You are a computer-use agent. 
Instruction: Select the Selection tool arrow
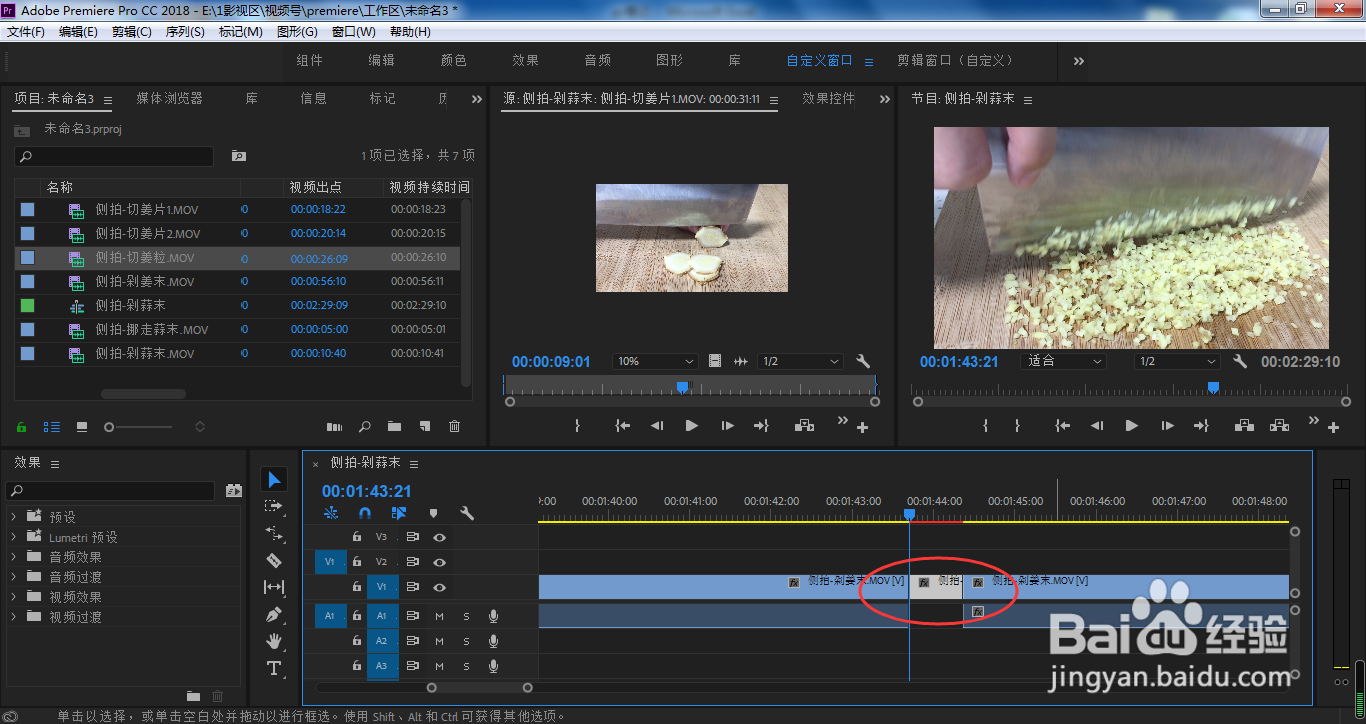click(x=275, y=480)
